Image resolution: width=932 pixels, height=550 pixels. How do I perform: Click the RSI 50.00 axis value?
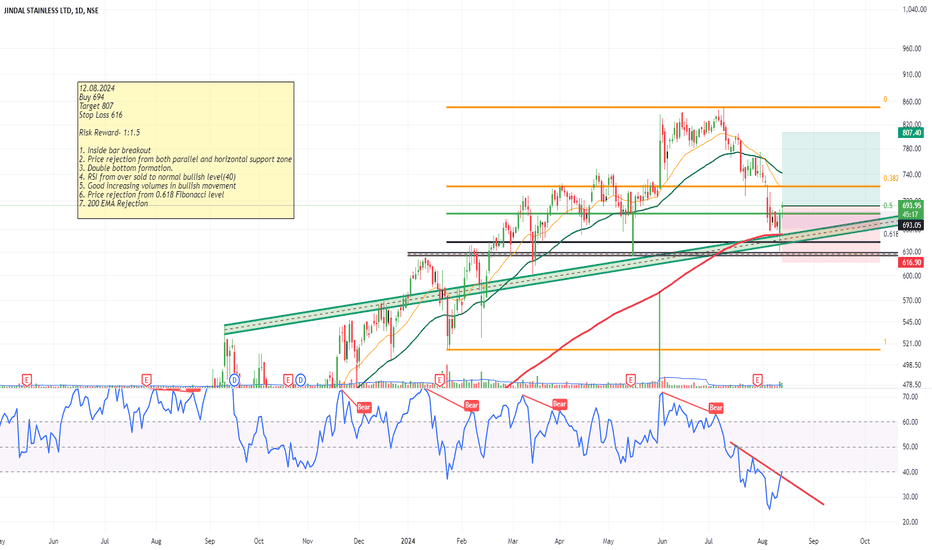click(x=910, y=447)
